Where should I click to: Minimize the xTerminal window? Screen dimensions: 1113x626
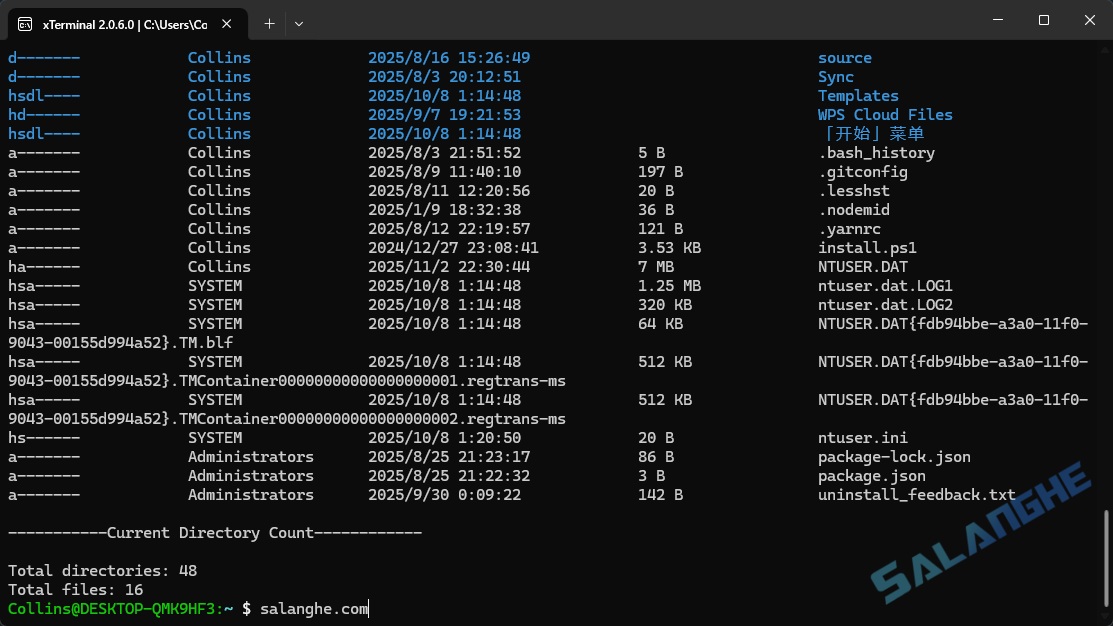[997, 20]
